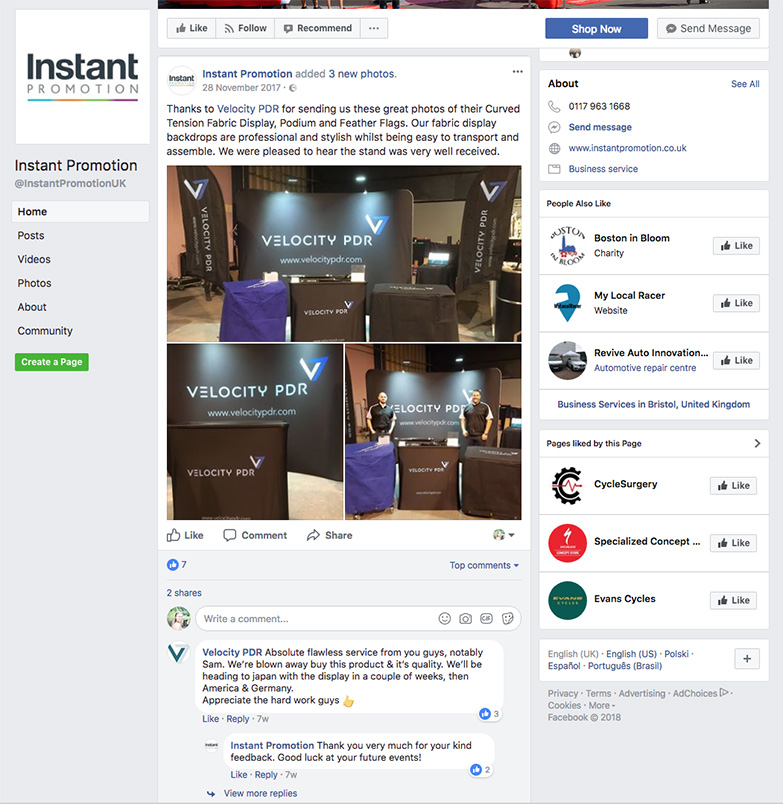Open See All in the About panel

tap(745, 84)
